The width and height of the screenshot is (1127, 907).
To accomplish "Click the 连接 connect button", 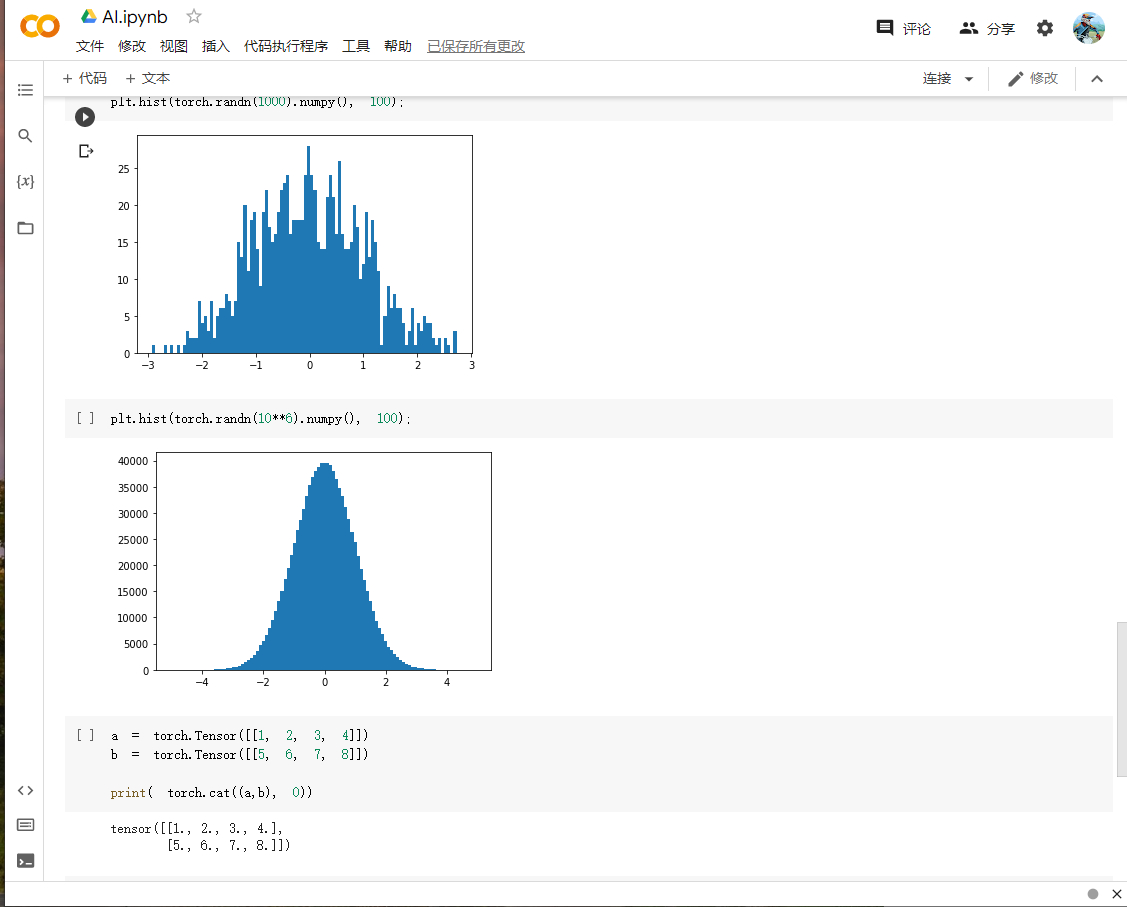I will point(937,78).
